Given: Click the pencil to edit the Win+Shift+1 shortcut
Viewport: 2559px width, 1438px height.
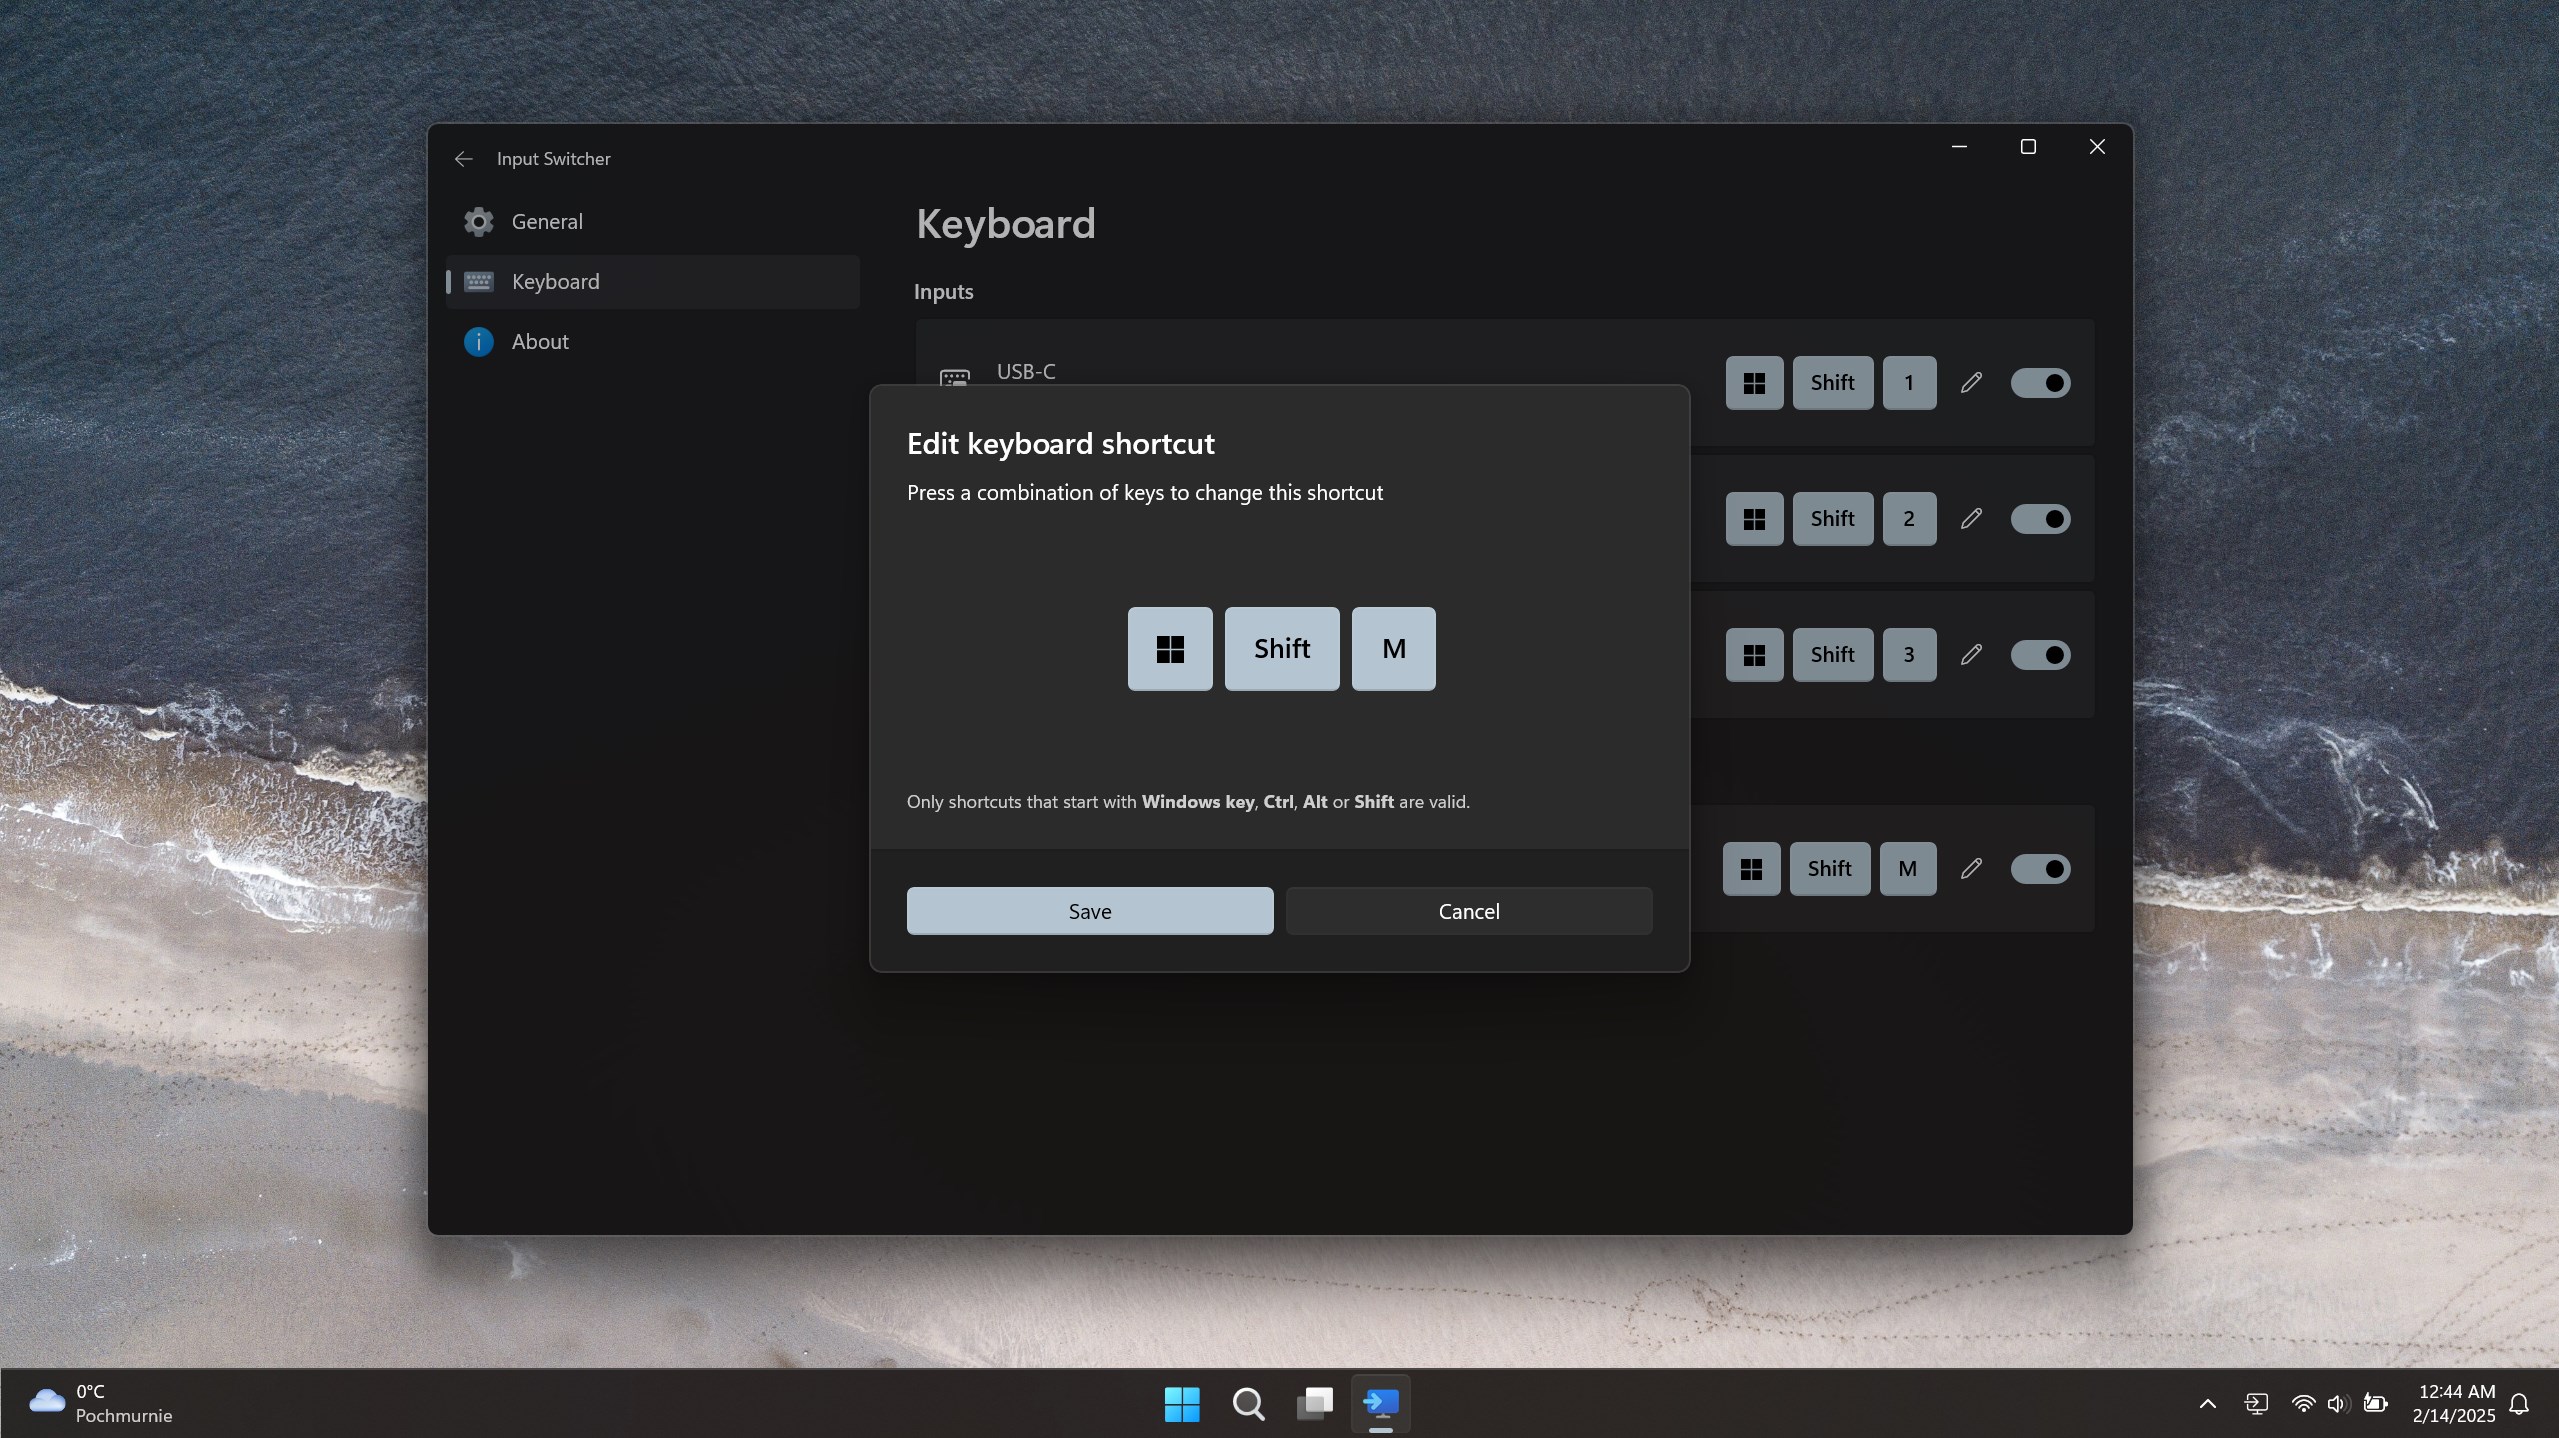Looking at the screenshot, I should pos(1970,382).
